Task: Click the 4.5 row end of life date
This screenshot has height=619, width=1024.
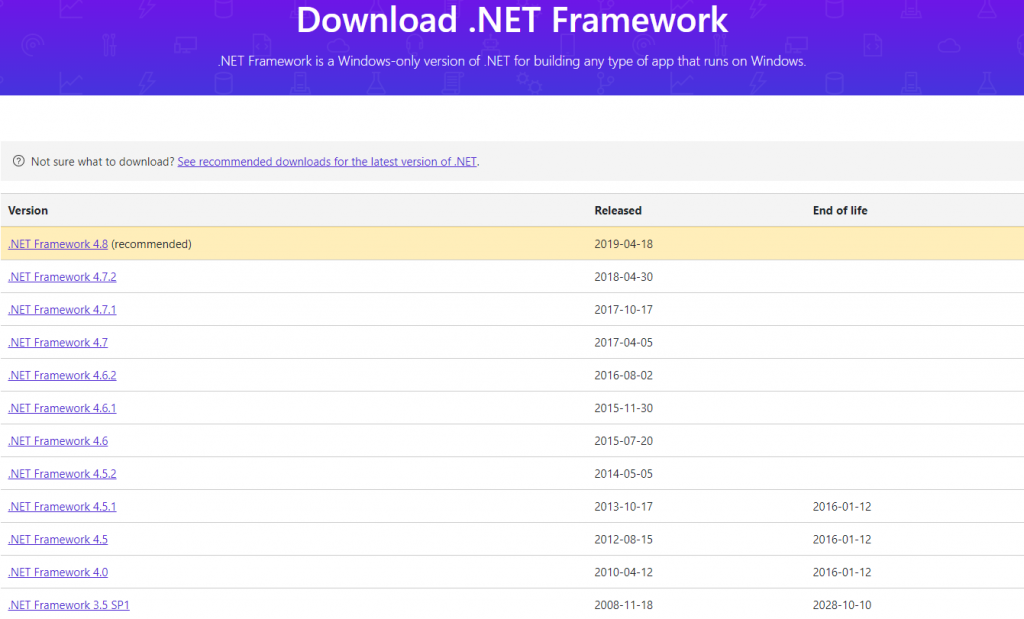Action: pyautogui.click(x=842, y=539)
